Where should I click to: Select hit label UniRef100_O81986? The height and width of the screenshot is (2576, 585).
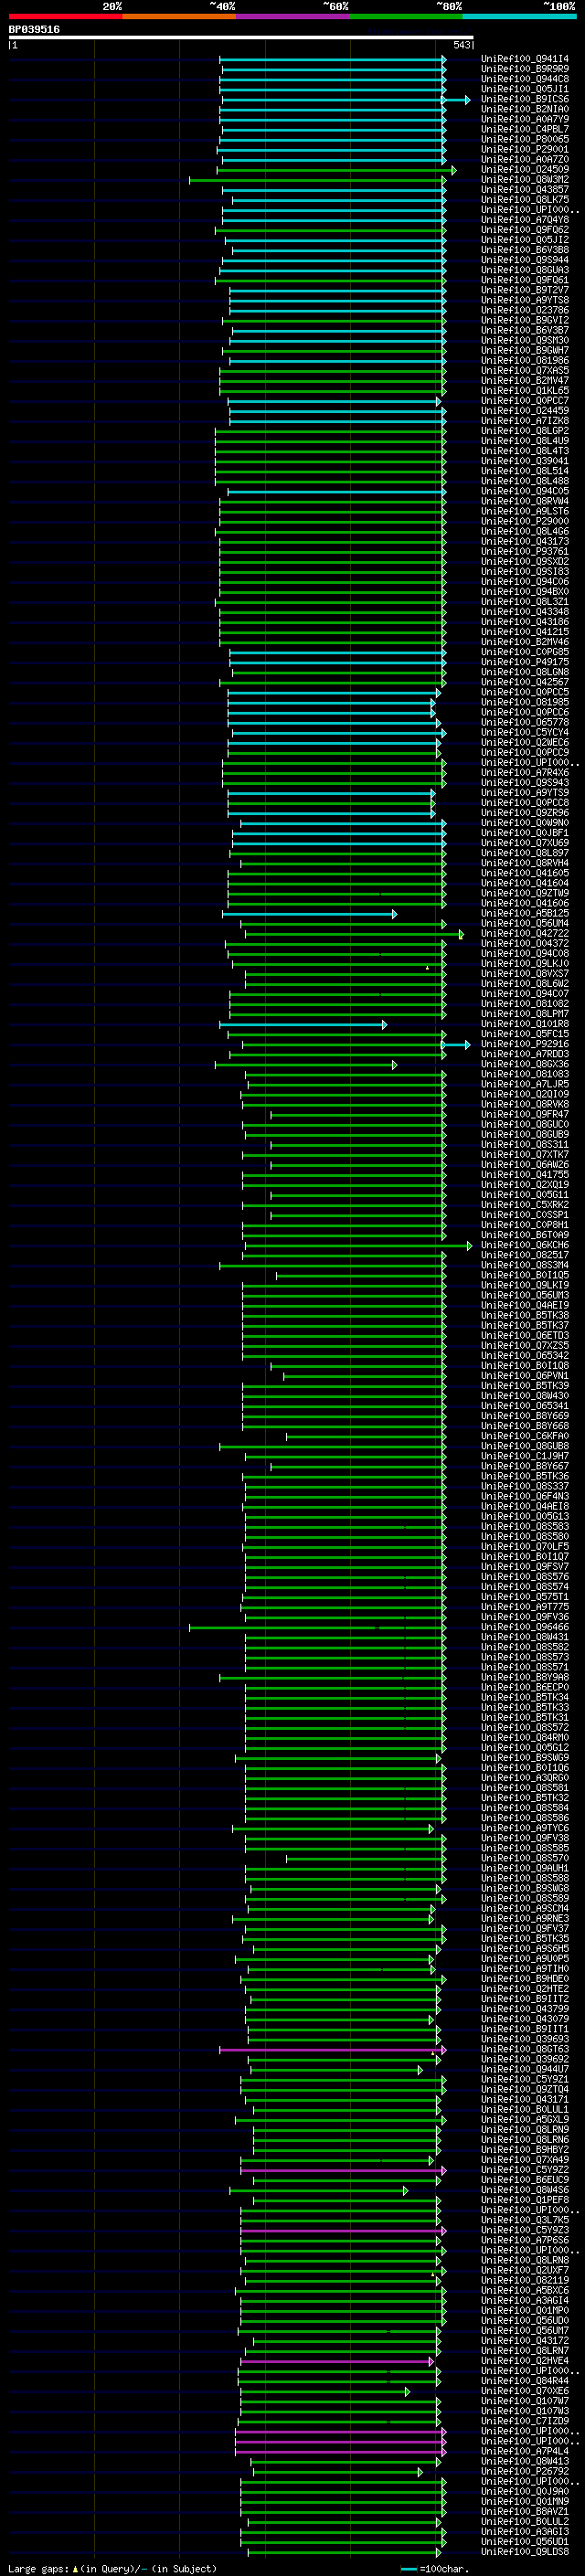(525, 361)
